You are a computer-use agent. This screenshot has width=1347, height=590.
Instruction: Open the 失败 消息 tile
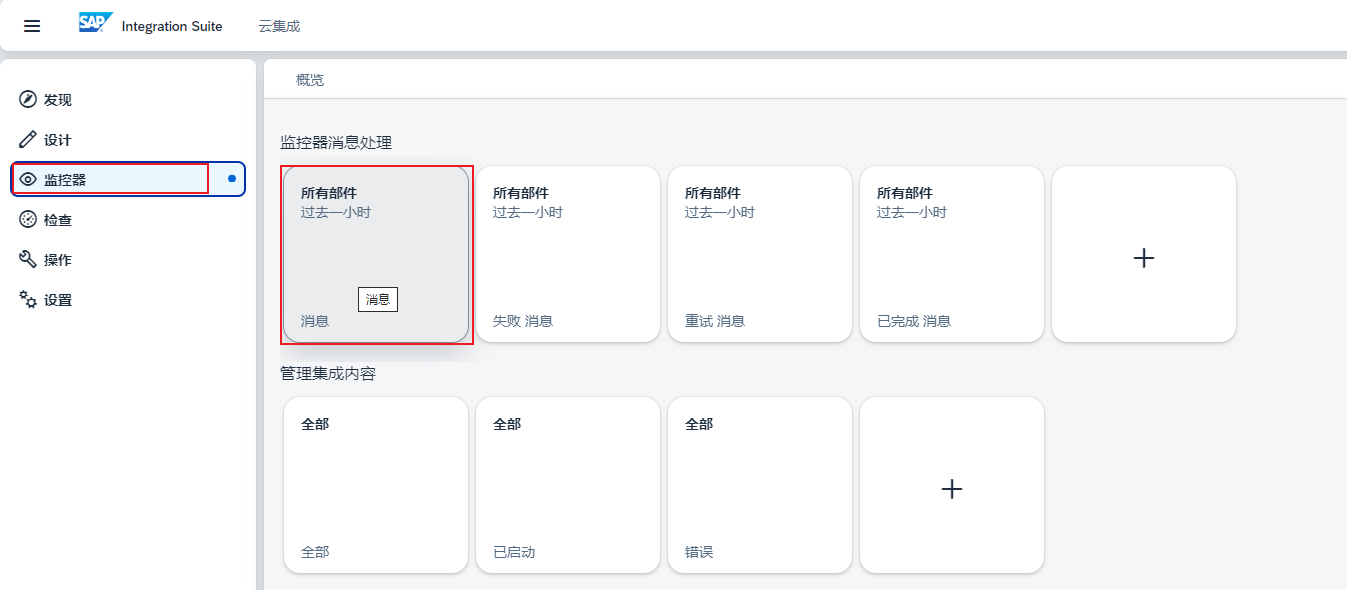pos(568,255)
